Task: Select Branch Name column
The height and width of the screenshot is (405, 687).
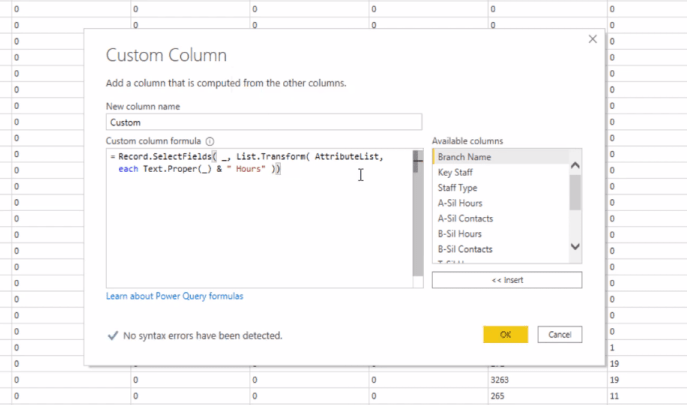Action: pyautogui.click(x=500, y=157)
